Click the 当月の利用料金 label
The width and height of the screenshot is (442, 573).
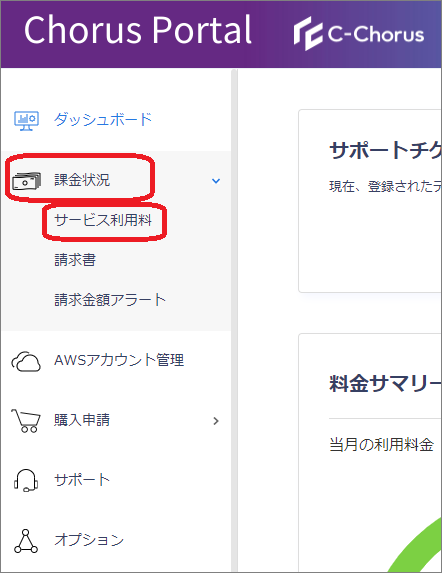click(x=382, y=445)
